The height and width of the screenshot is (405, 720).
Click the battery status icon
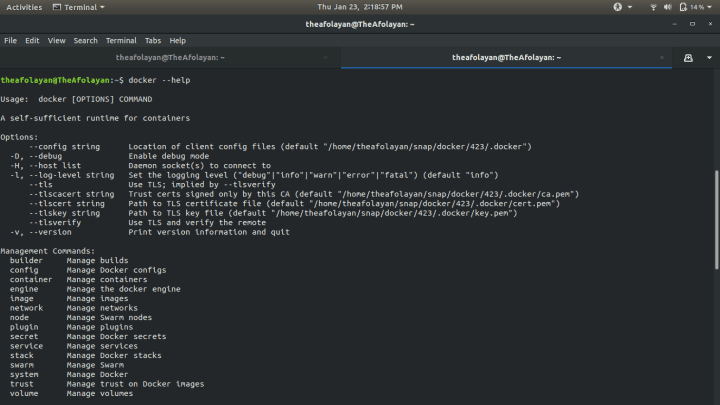coord(682,7)
